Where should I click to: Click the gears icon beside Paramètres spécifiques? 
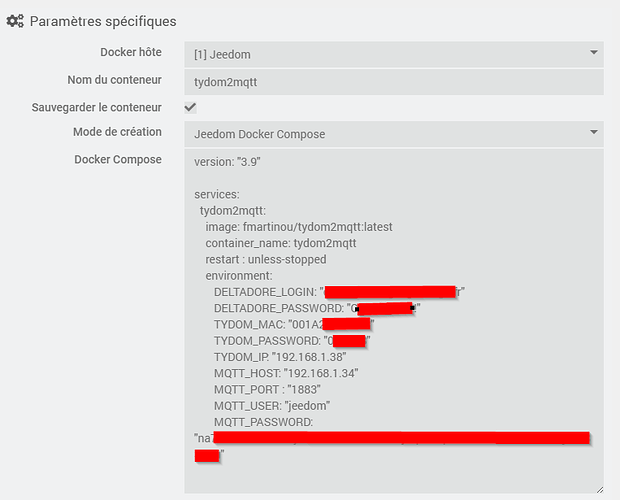pos(15,21)
